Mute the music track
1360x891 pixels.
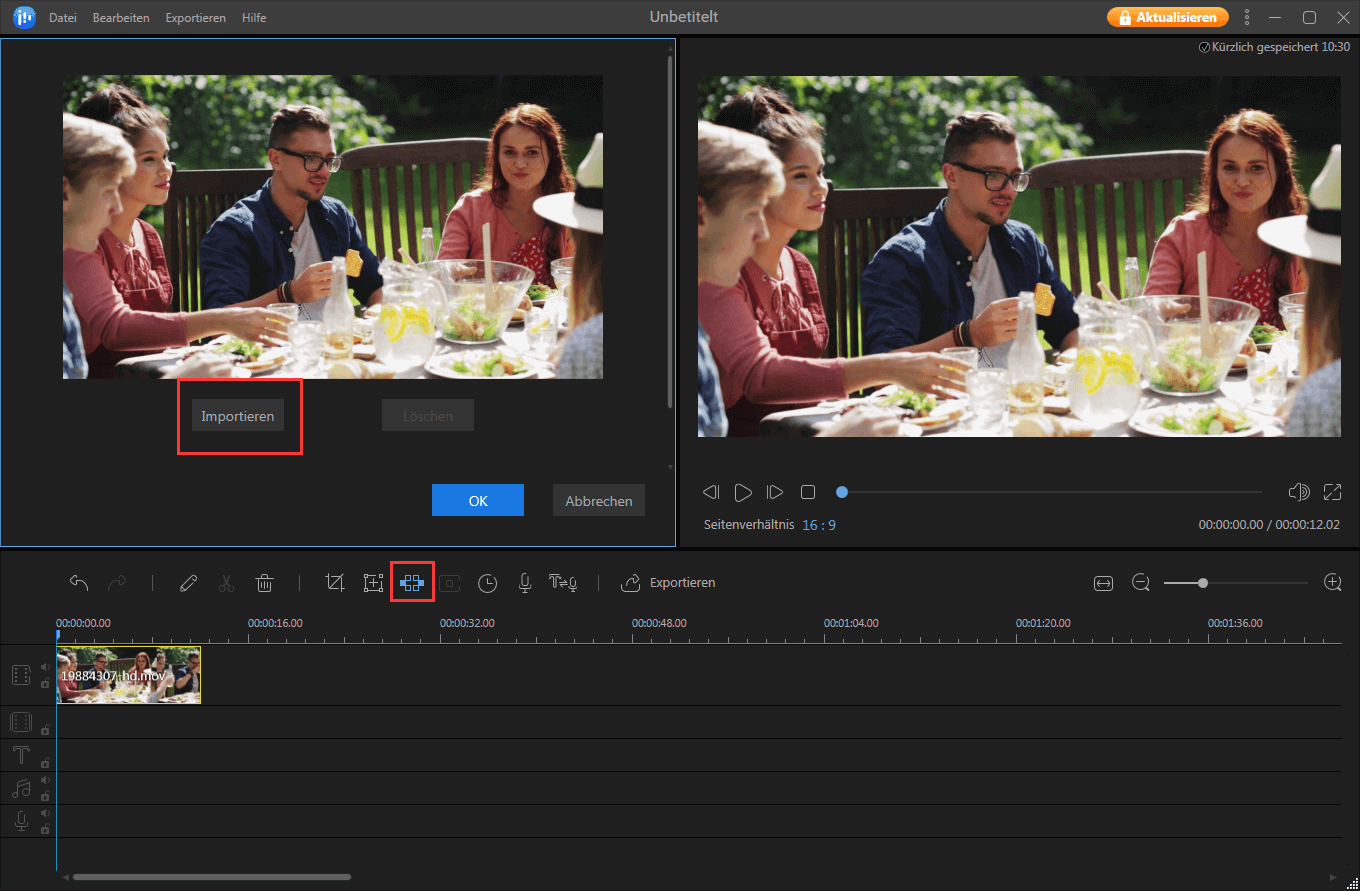tap(45, 781)
